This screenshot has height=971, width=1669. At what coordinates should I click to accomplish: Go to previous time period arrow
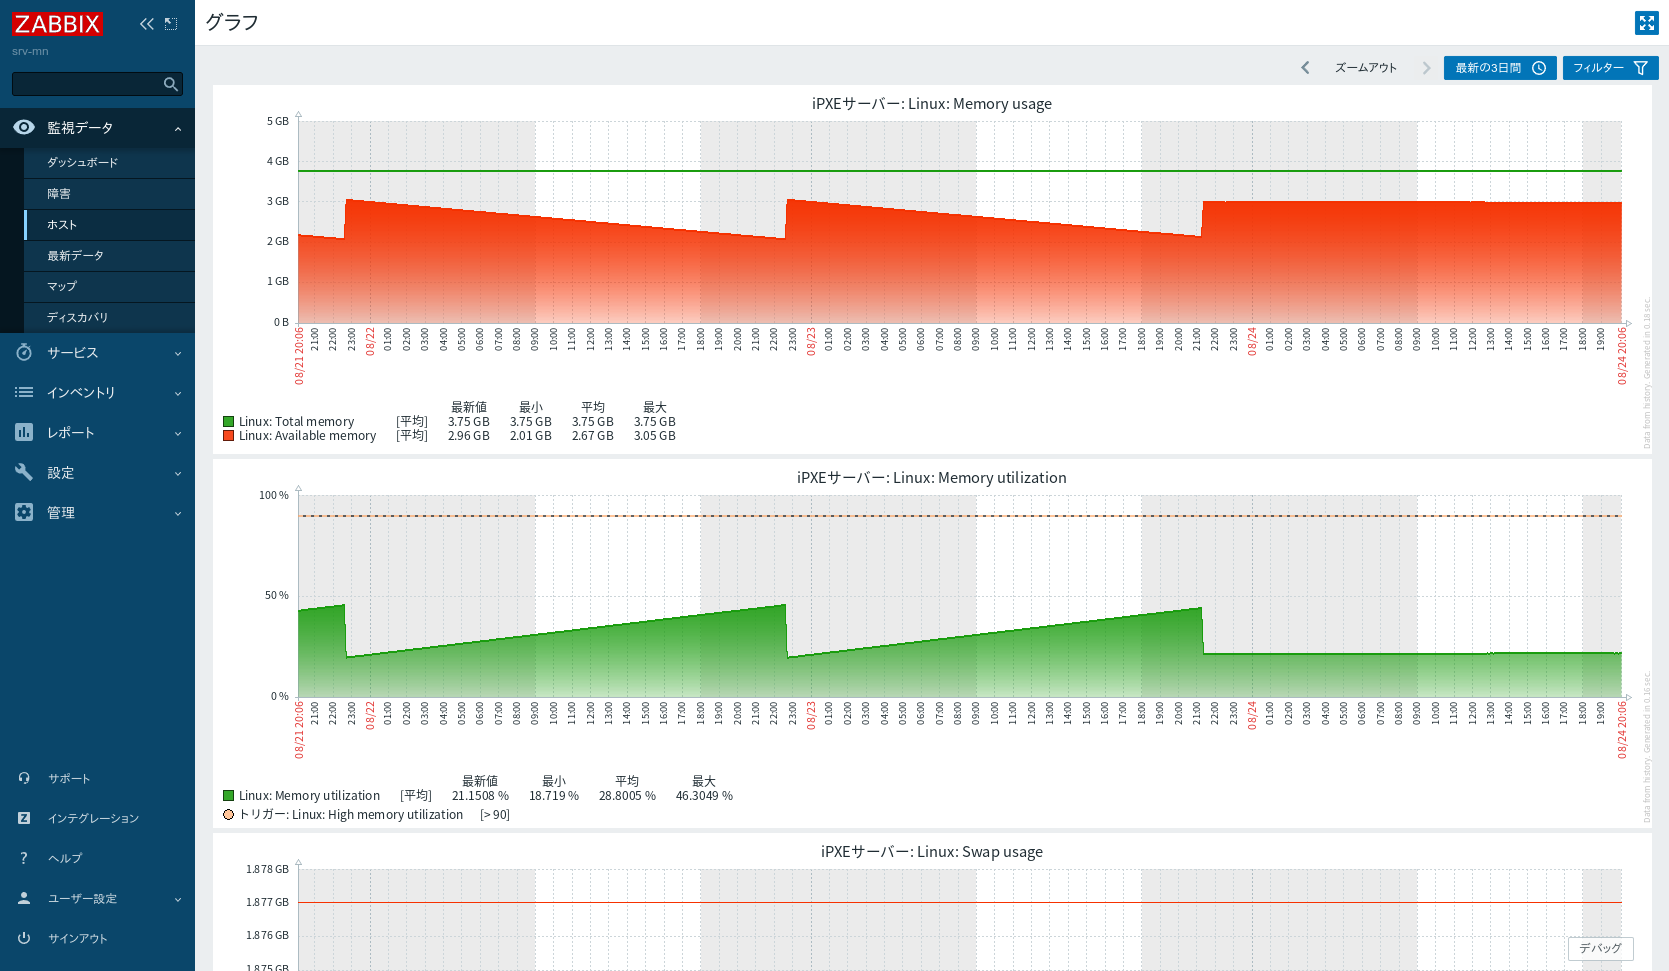(x=1305, y=68)
